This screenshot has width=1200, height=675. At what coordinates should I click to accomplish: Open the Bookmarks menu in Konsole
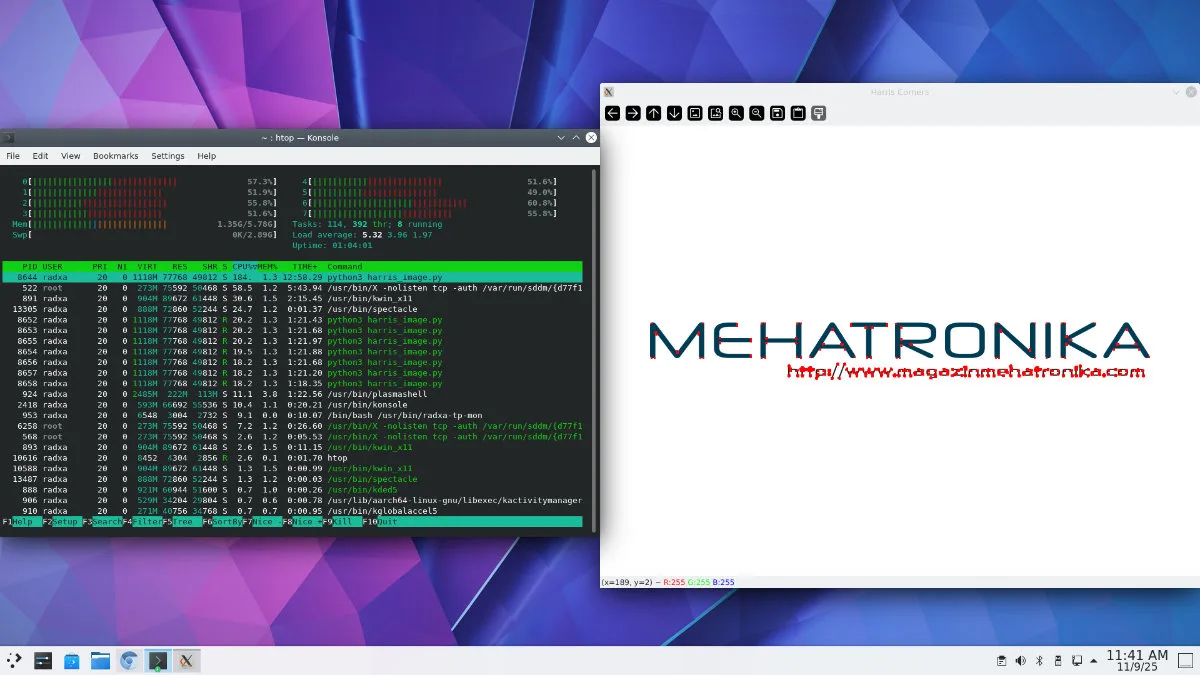coord(115,156)
